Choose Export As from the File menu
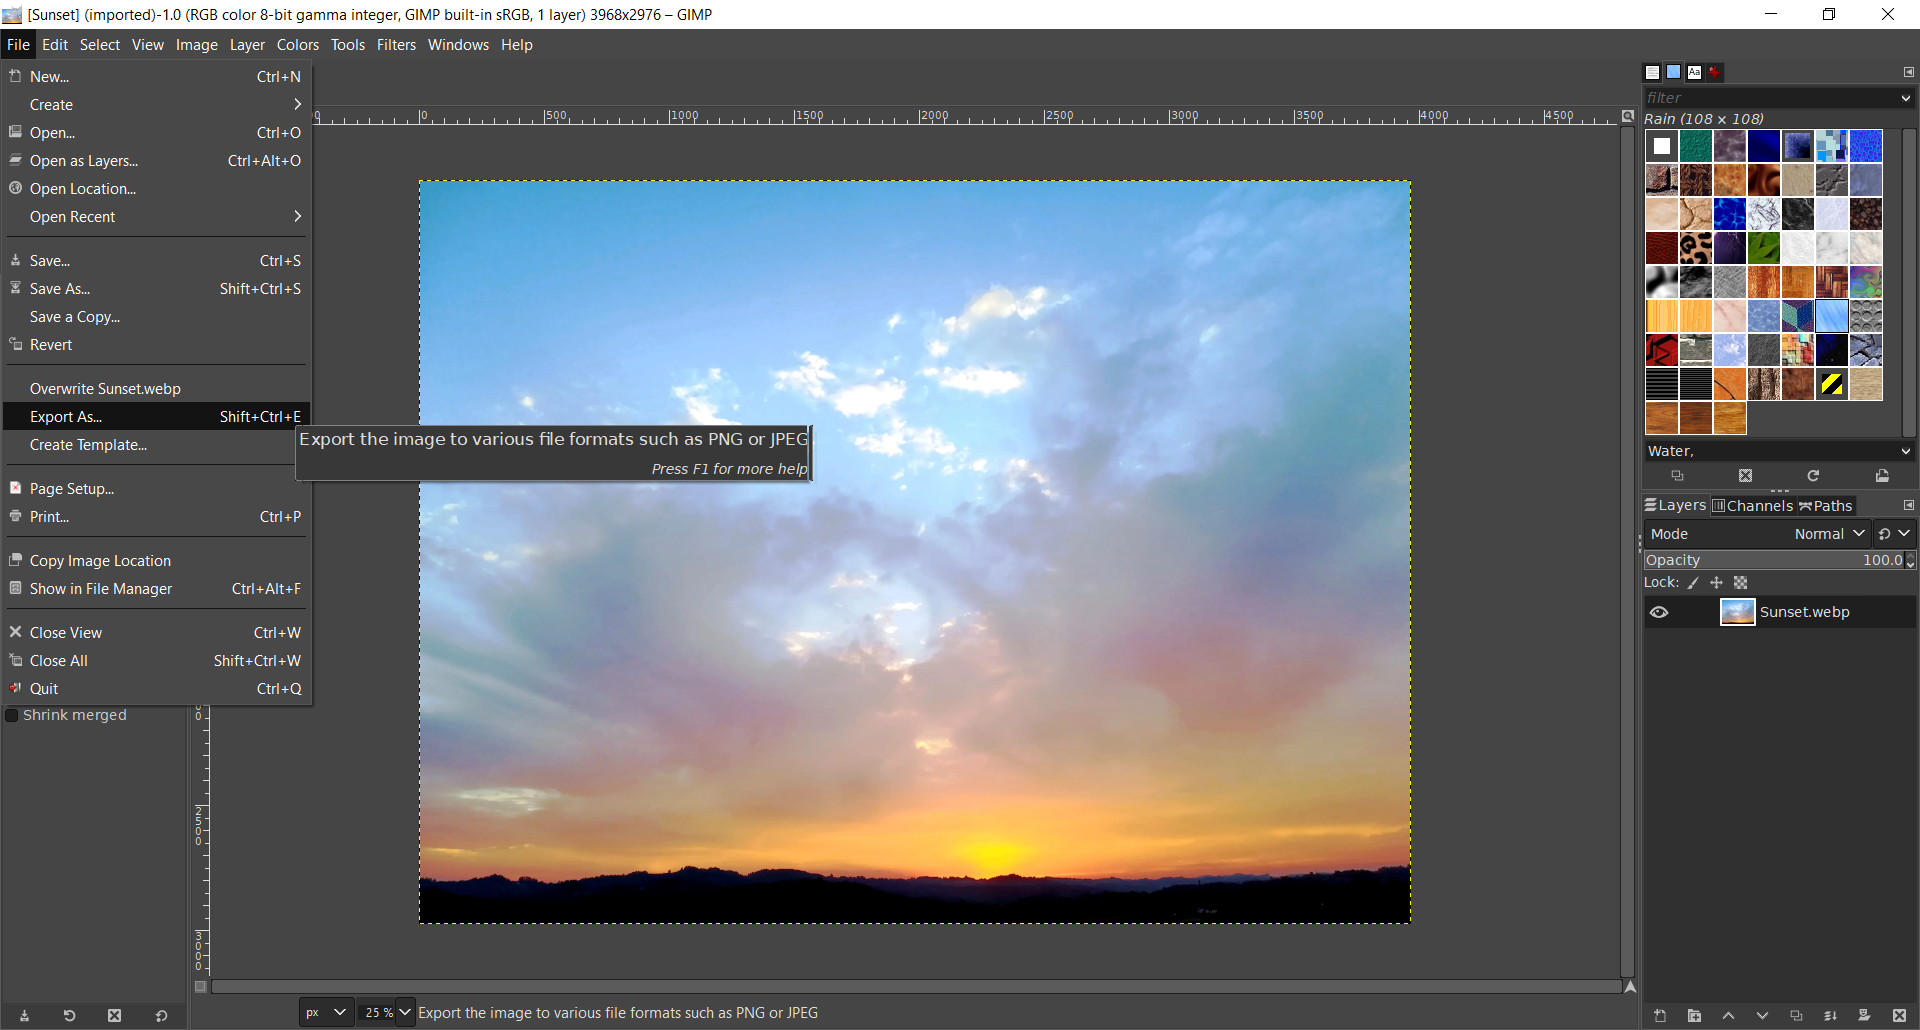The image size is (1920, 1030). click(66, 417)
